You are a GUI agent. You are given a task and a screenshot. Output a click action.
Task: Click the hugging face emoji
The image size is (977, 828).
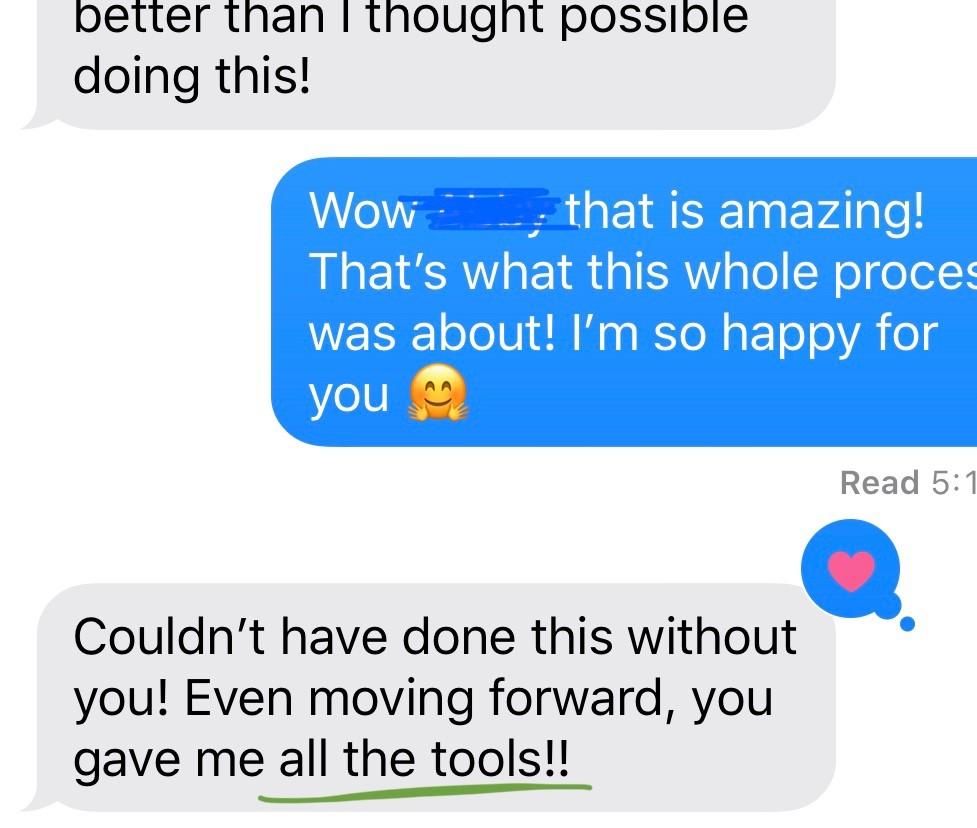pos(437,393)
